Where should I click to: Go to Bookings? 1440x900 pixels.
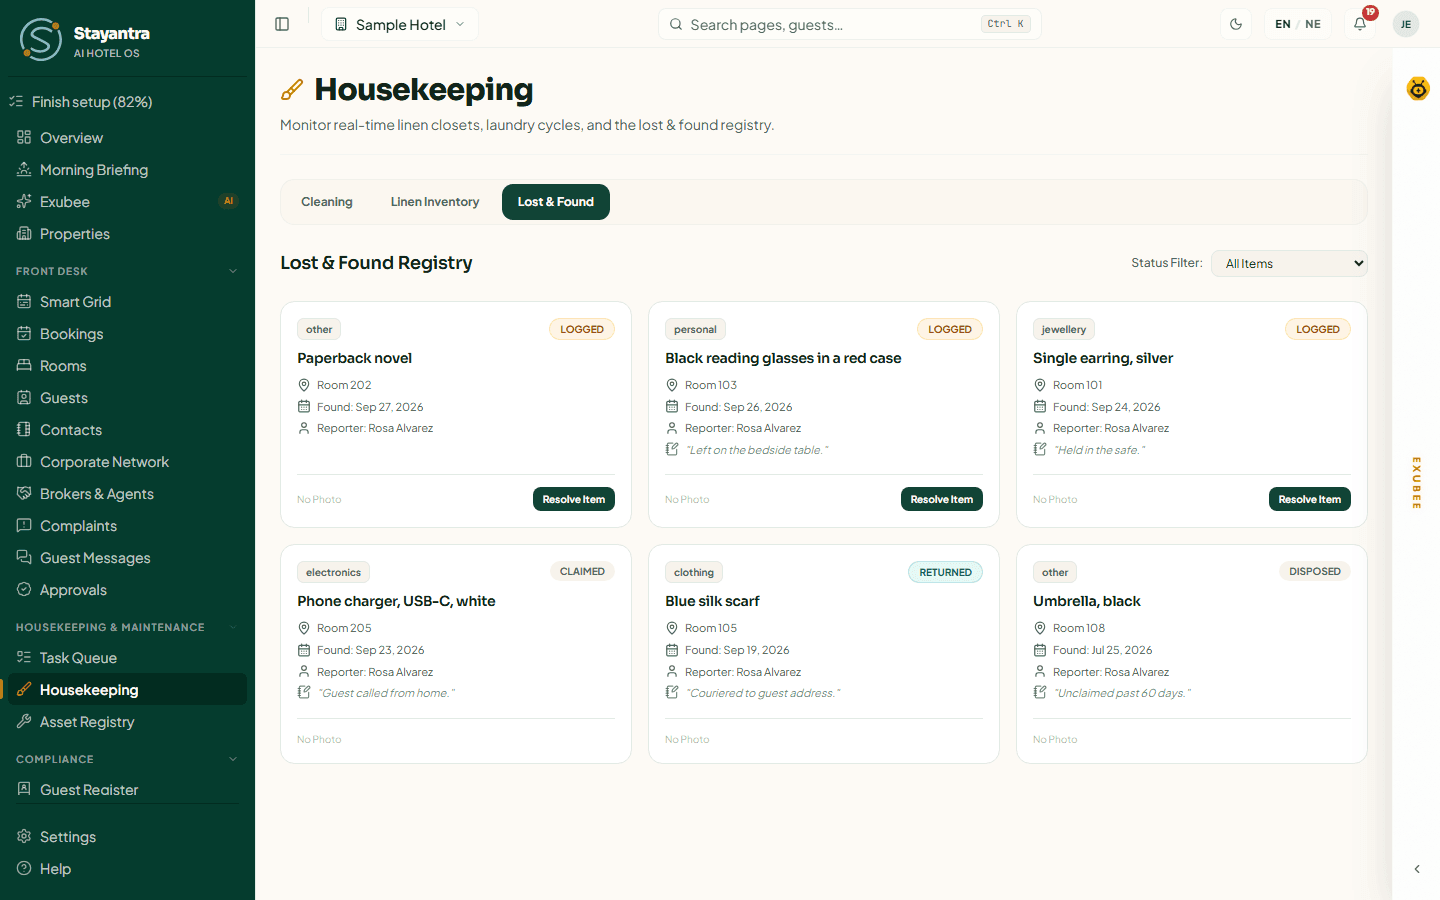(x=127, y=334)
